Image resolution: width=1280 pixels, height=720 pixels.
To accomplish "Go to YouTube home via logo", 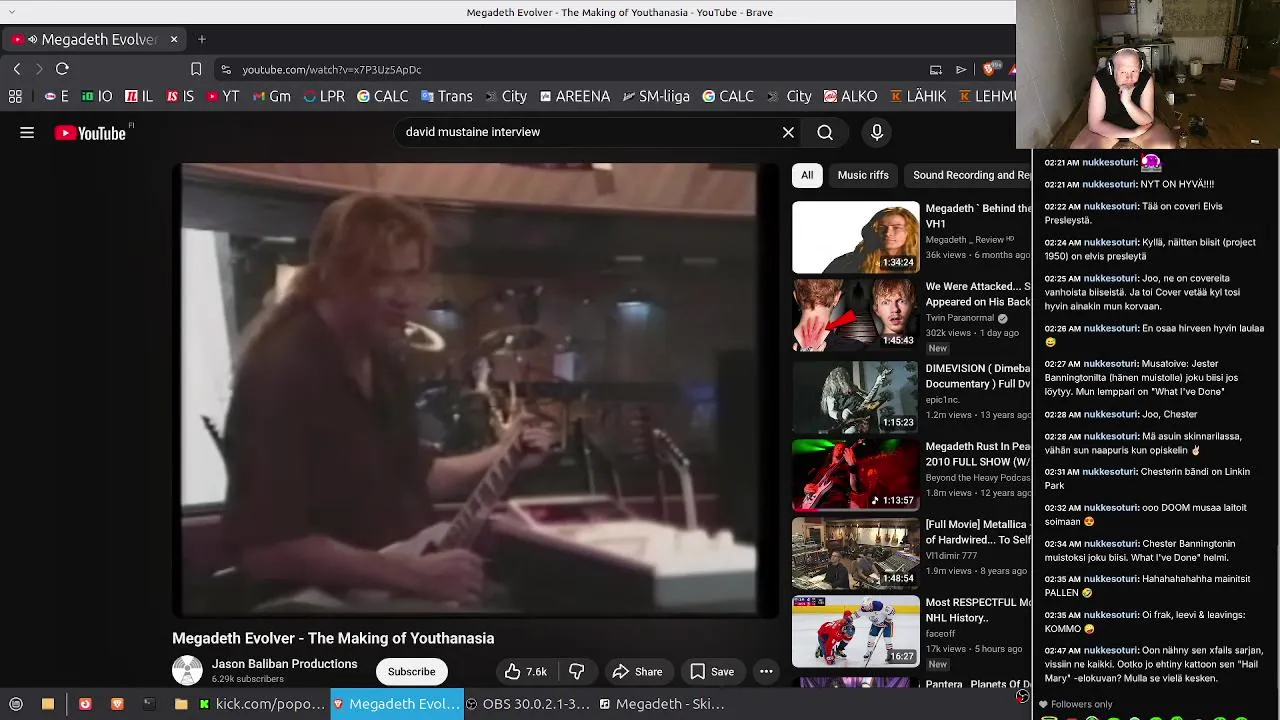I will pos(90,133).
